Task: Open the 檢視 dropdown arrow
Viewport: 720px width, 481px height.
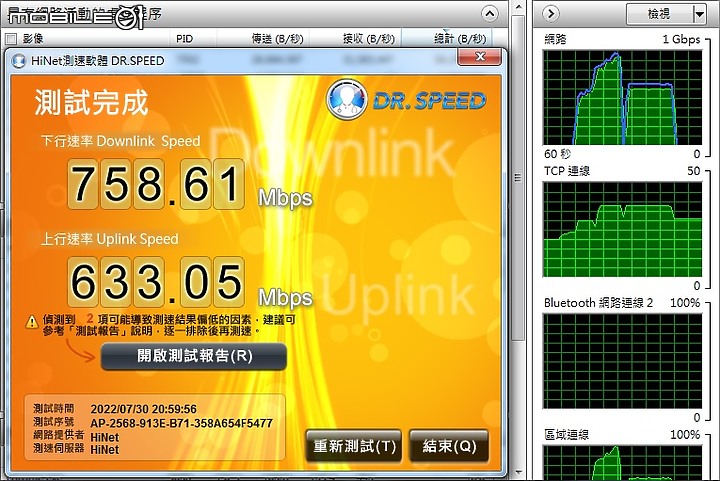Action: coord(699,14)
